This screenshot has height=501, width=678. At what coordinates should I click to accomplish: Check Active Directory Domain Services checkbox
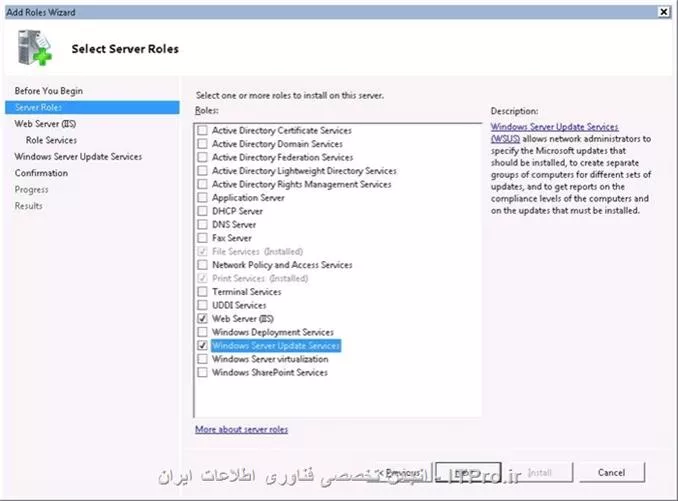pos(202,144)
